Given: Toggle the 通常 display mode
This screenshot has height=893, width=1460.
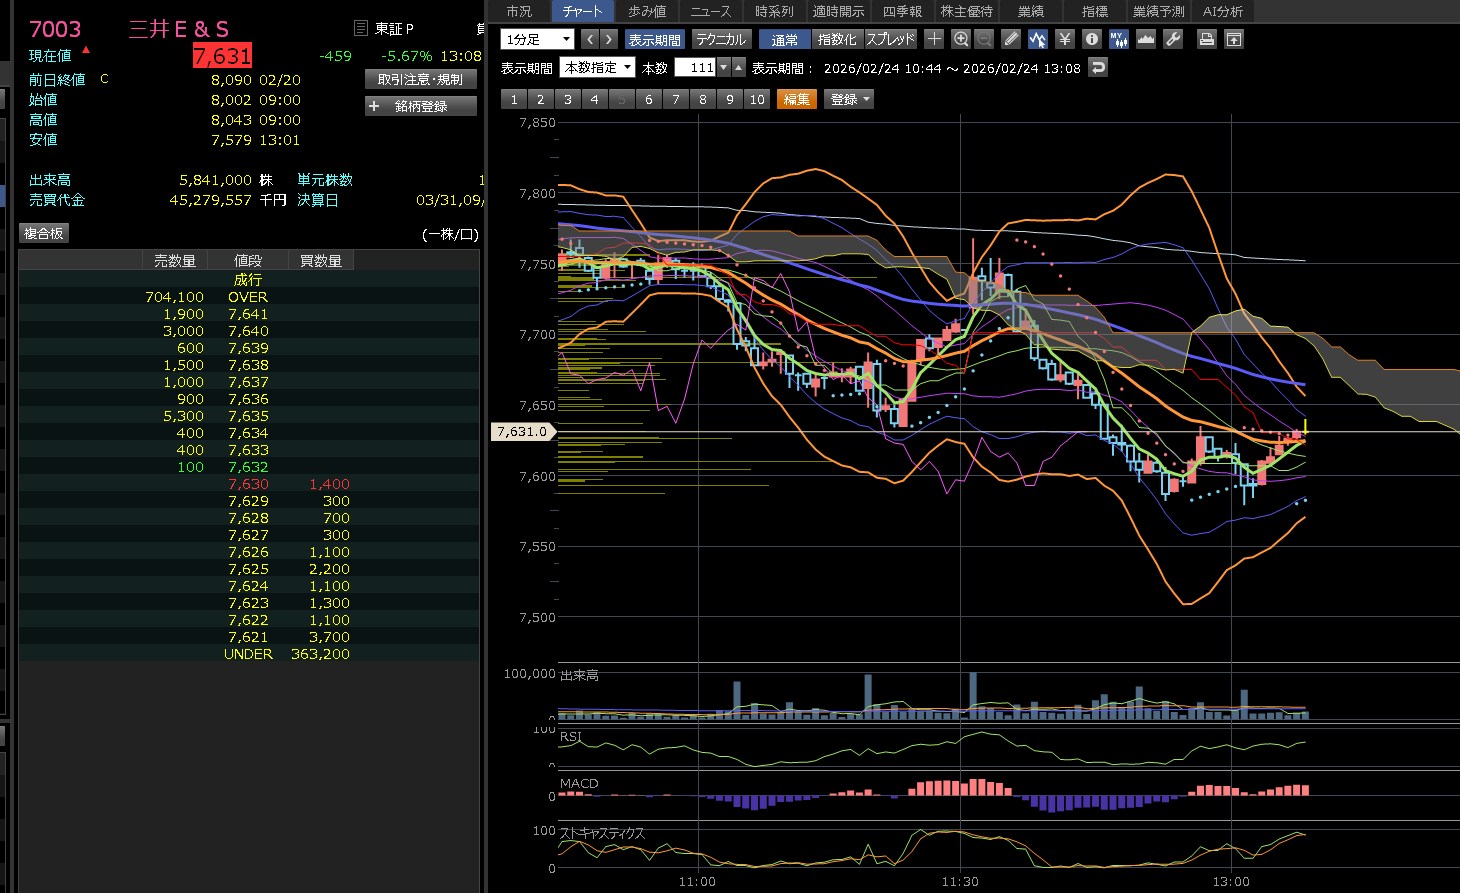Looking at the screenshot, I should tap(785, 39).
